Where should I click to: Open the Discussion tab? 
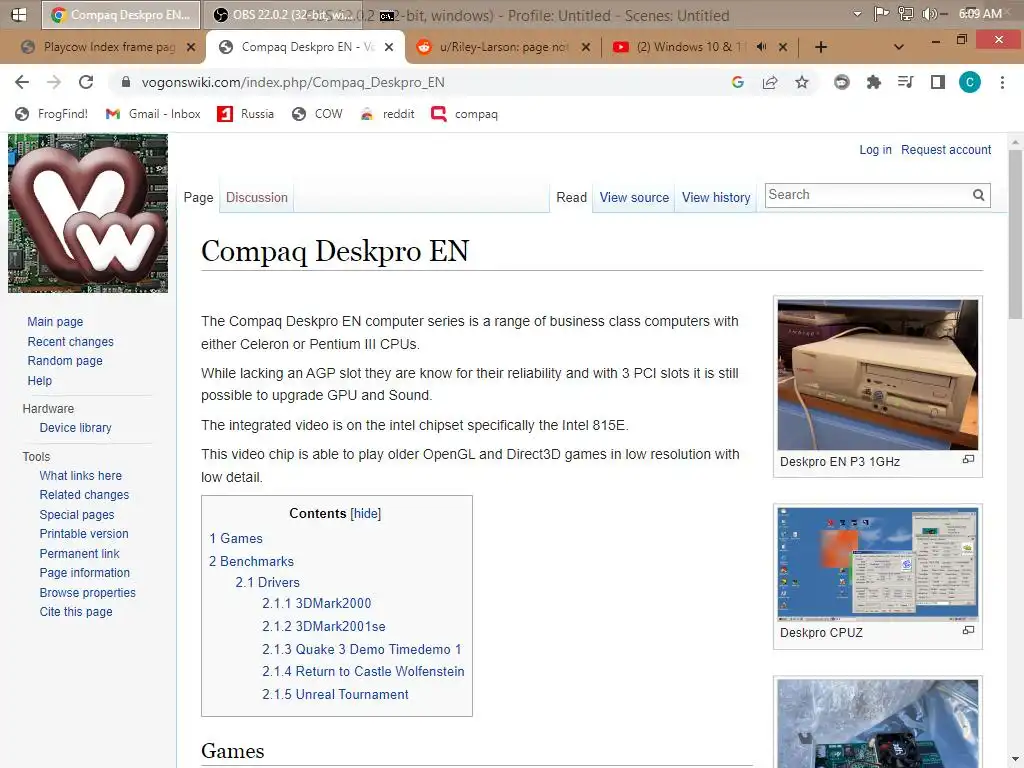coord(257,197)
